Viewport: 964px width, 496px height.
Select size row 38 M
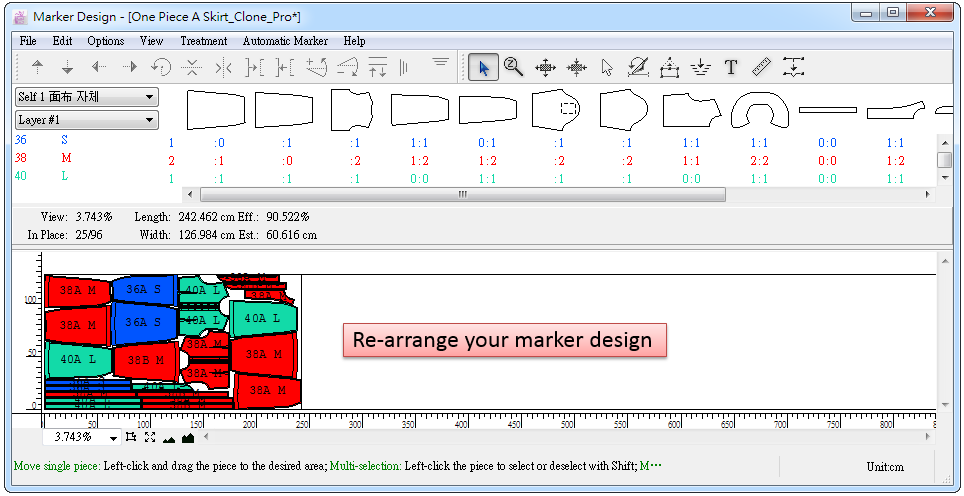tap(45, 159)
